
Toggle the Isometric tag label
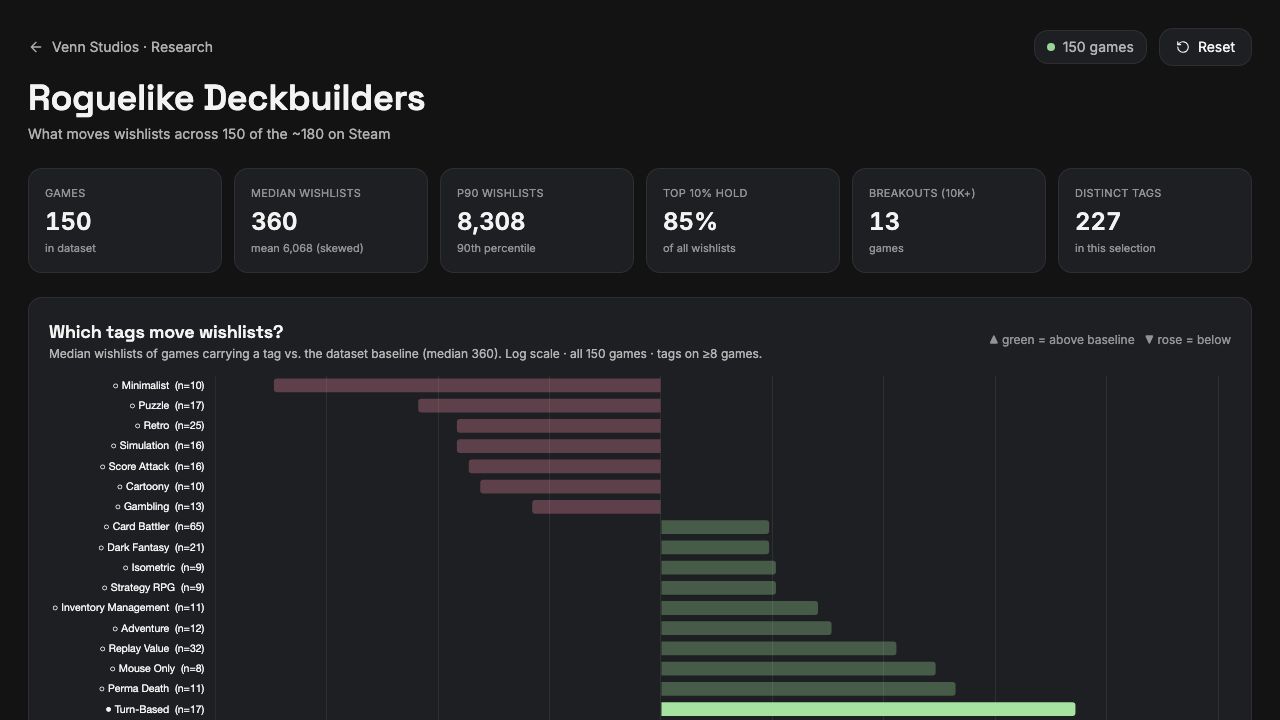pos(163,567)
